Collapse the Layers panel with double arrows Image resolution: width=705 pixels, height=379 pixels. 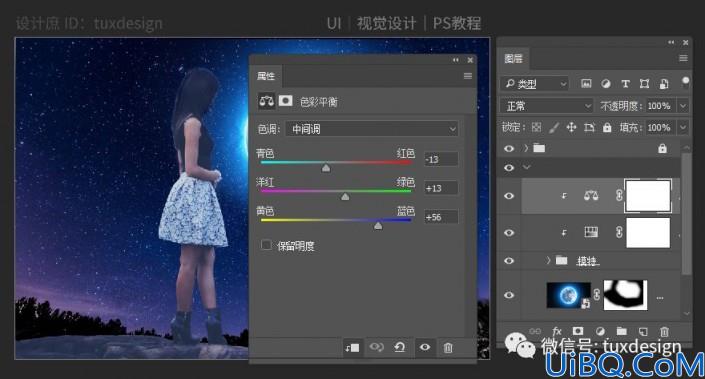tap(671, 42)
